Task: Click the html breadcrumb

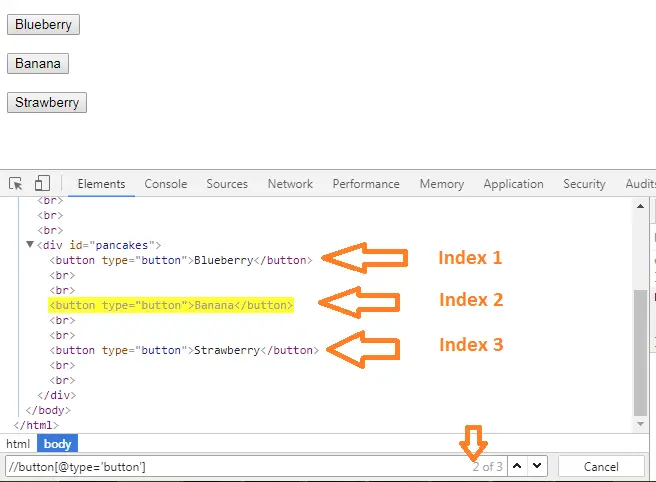Action: tap(18, 444)
